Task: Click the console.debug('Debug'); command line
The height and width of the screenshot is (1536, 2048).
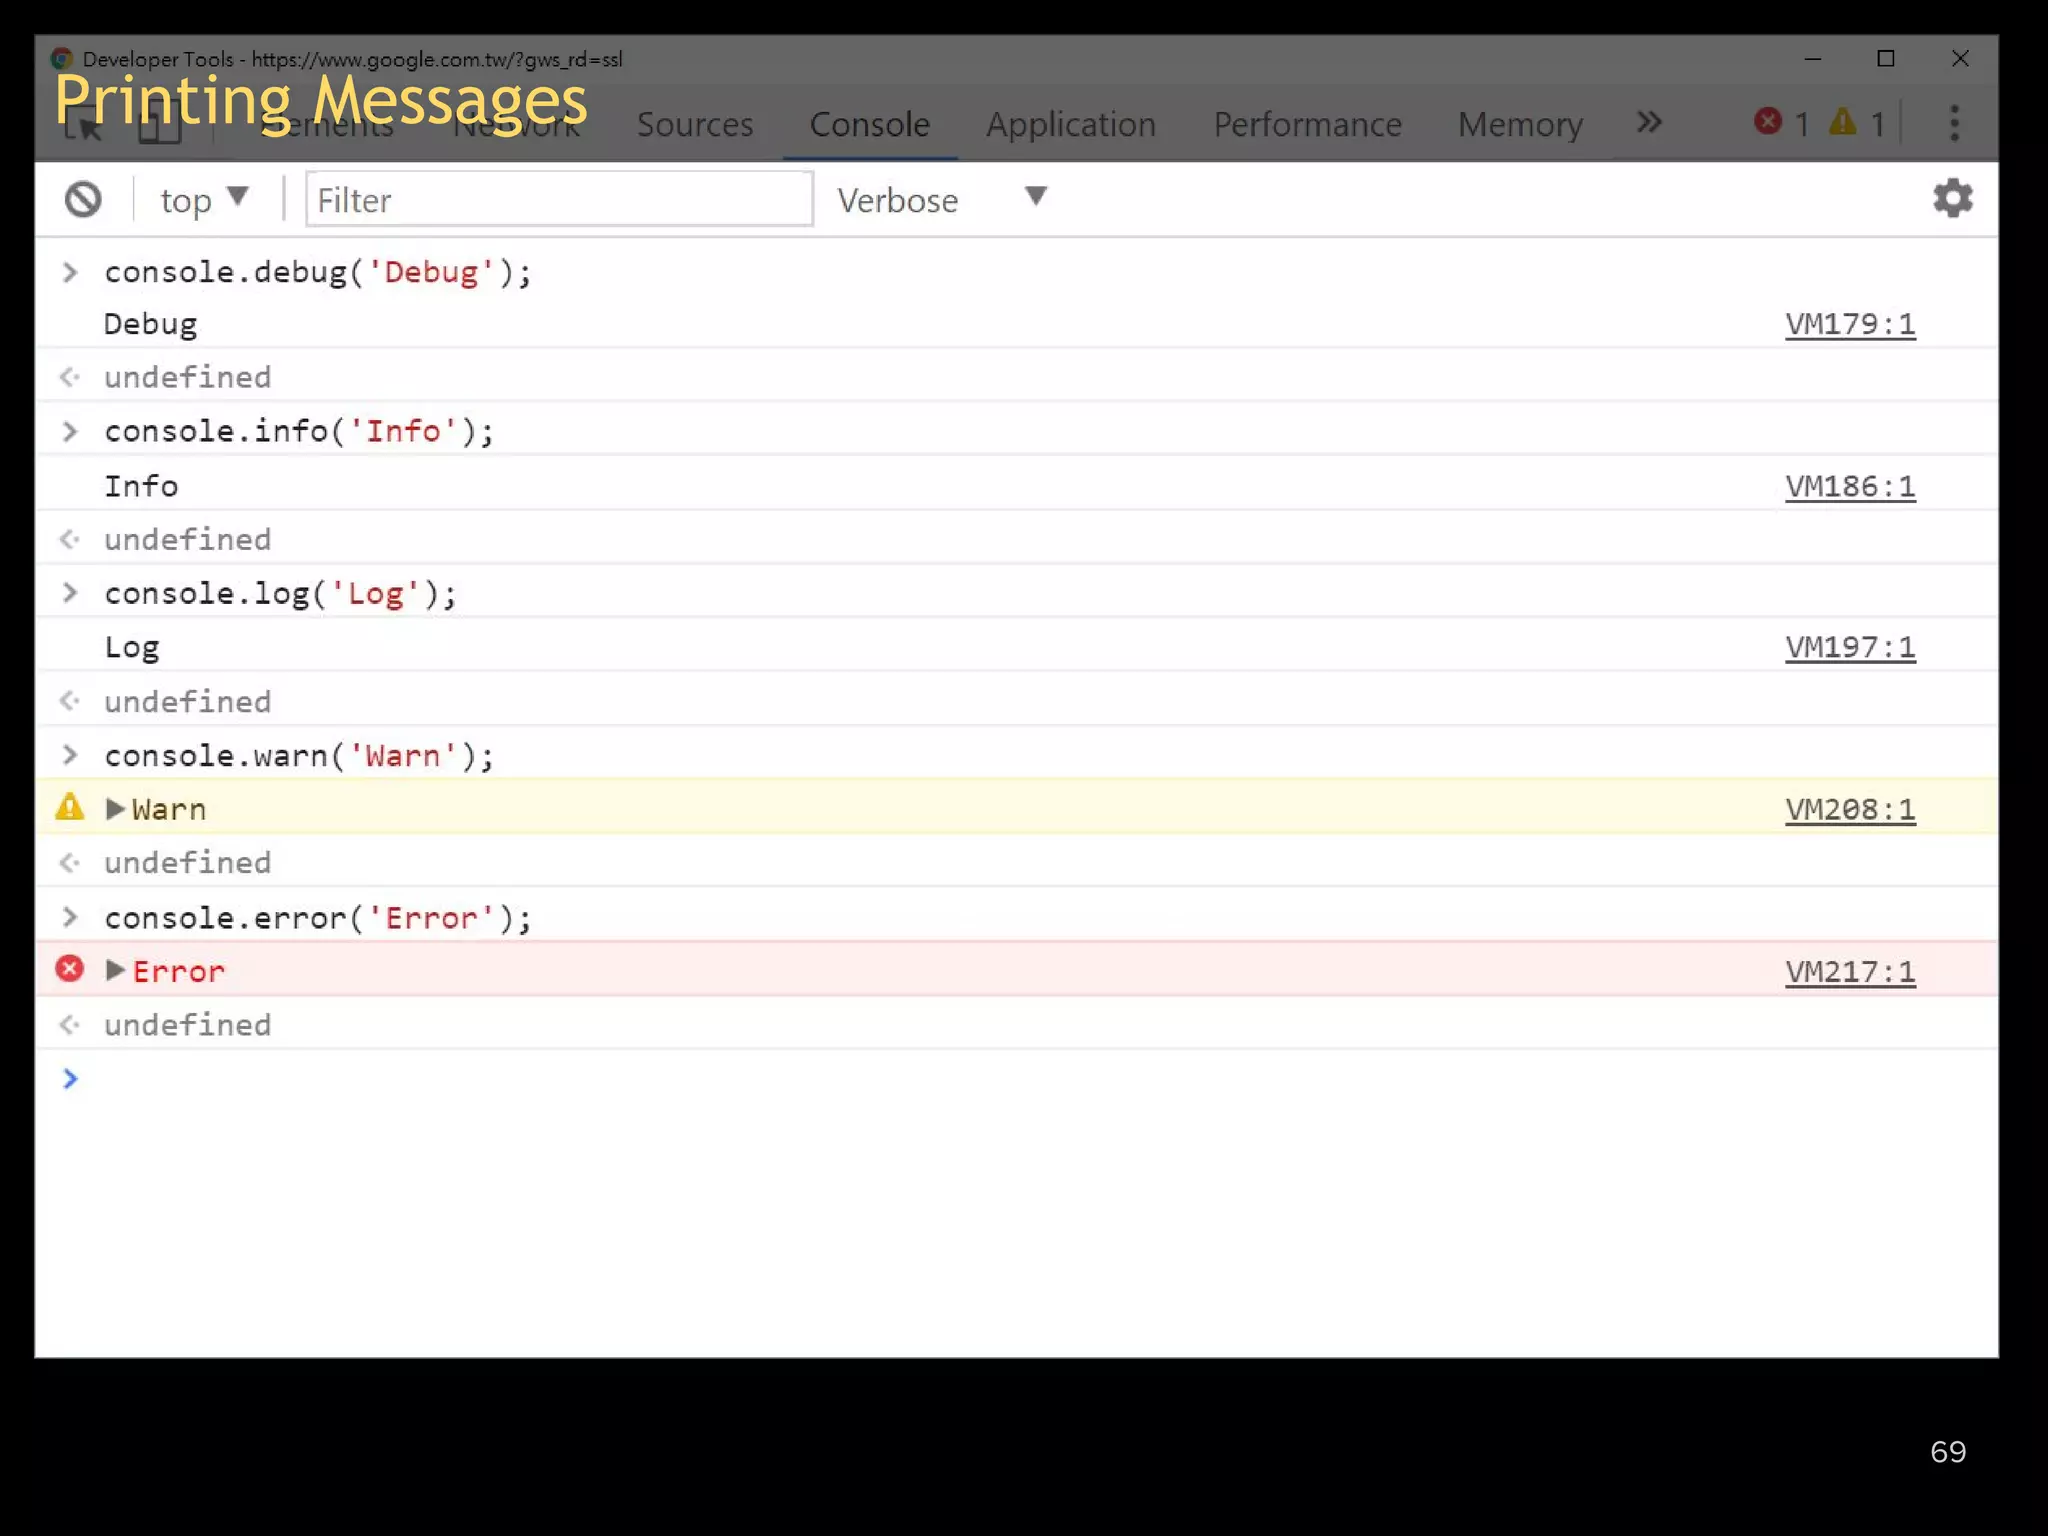Action: (x=318, y=272)
